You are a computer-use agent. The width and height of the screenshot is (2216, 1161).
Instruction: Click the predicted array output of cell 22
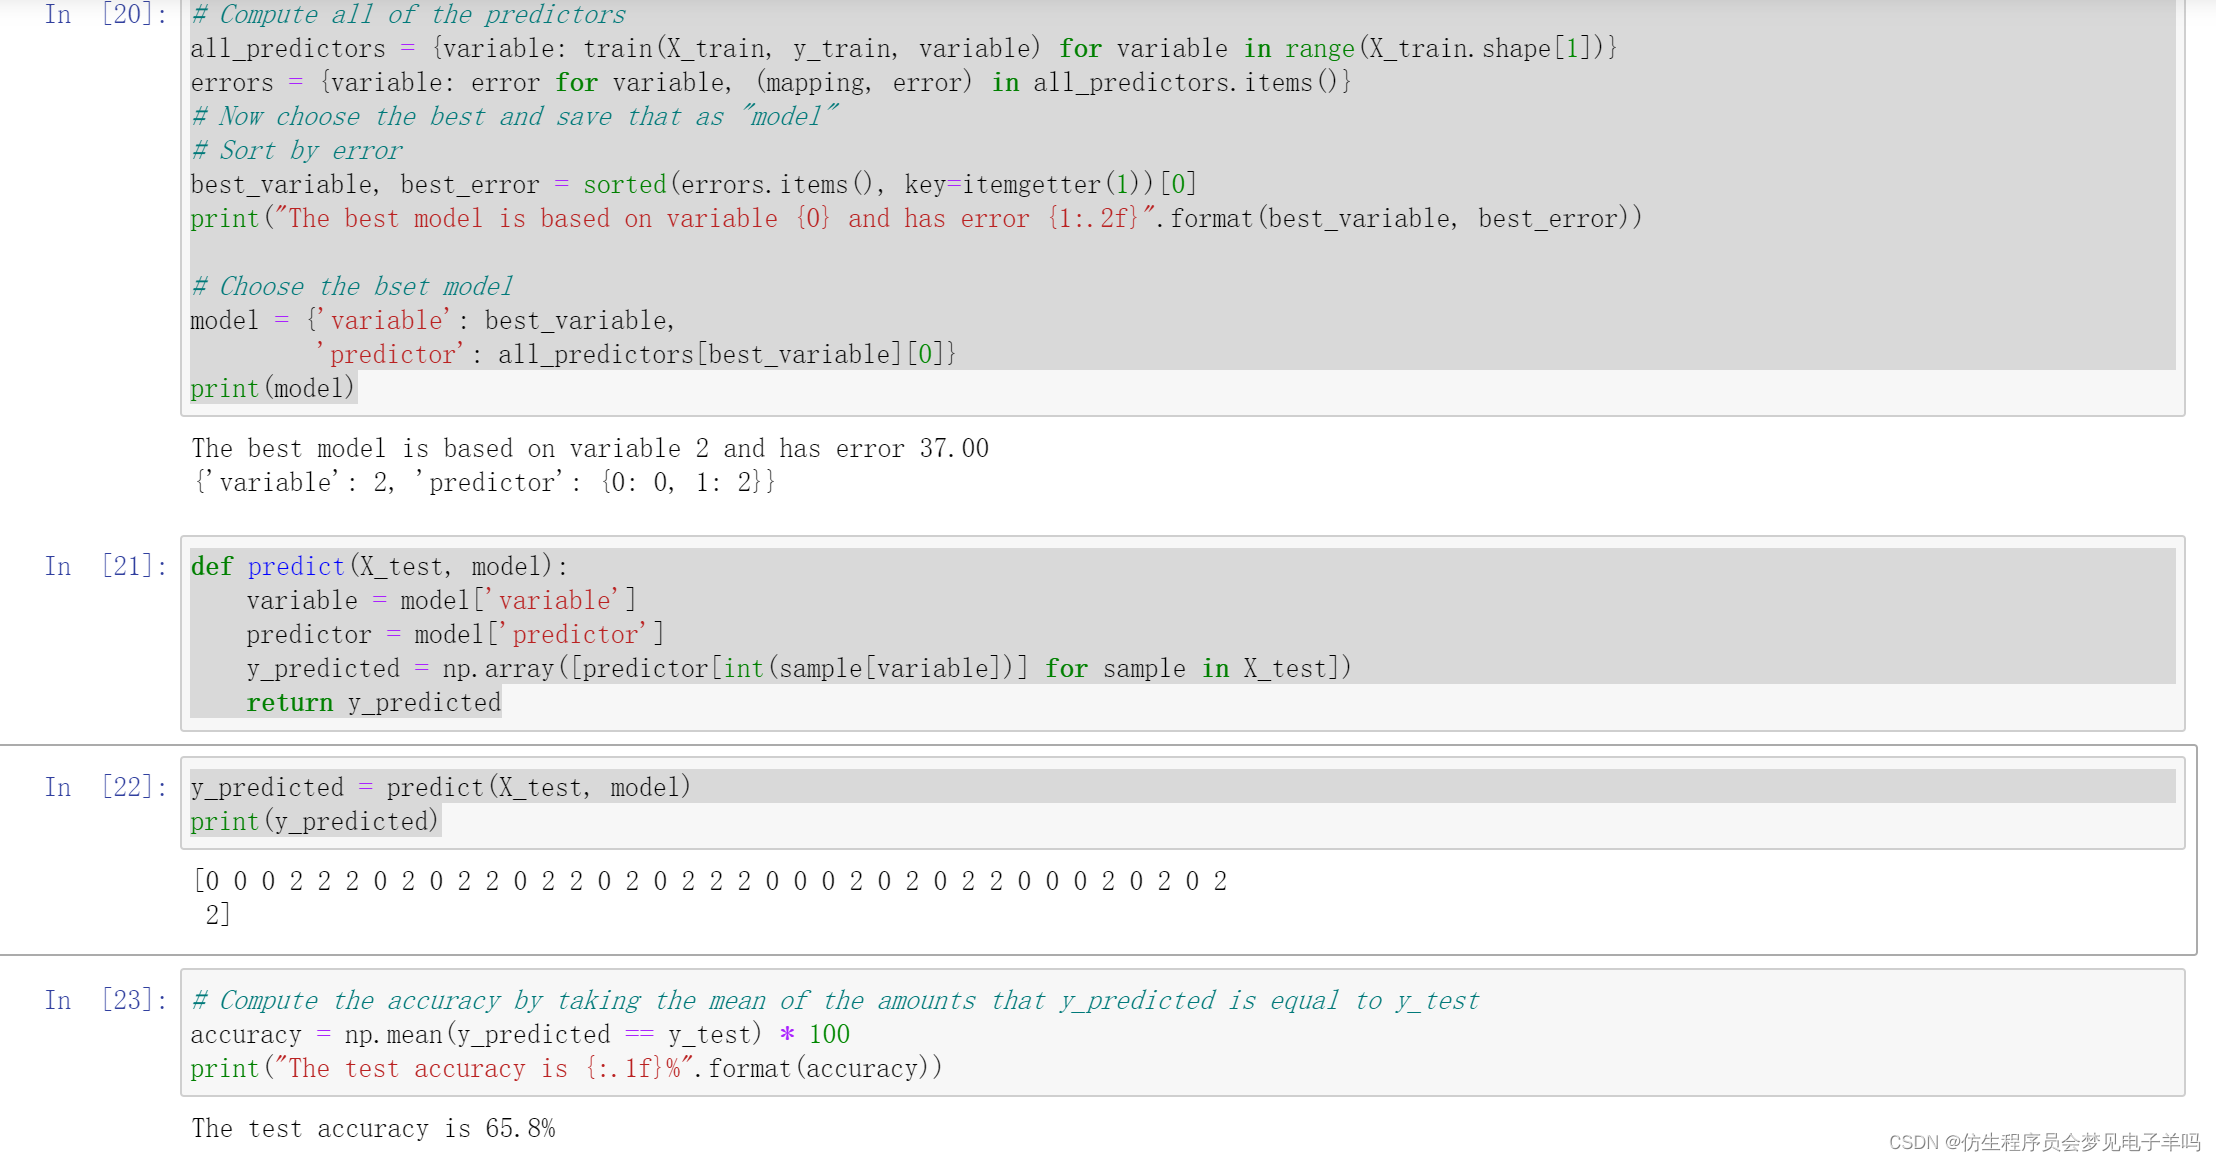pyautogui.click(x=710, y=897)
